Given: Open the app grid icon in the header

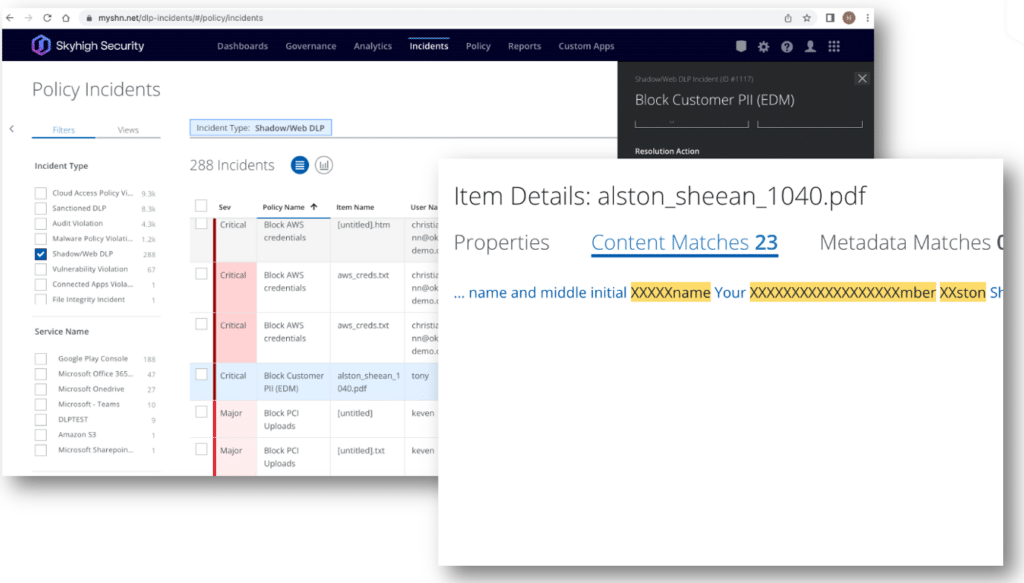Looking at the screenshot, I should [x=836, y=46].
